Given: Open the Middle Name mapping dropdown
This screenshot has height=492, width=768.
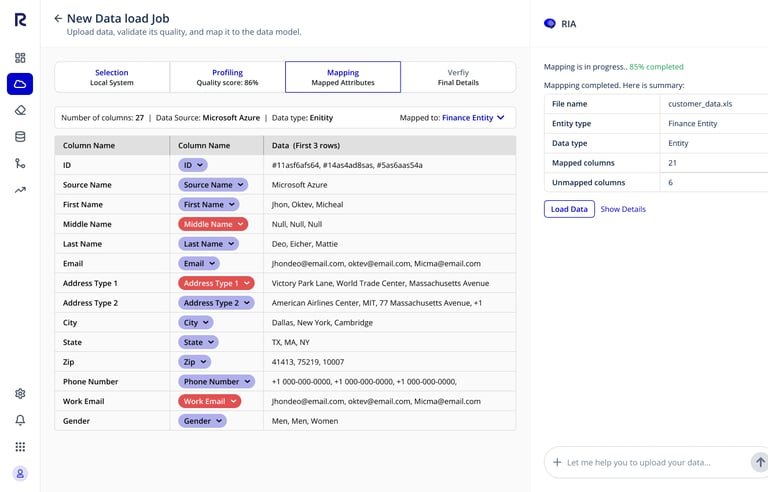Looking at the screenshot, I should click(213, 224).
